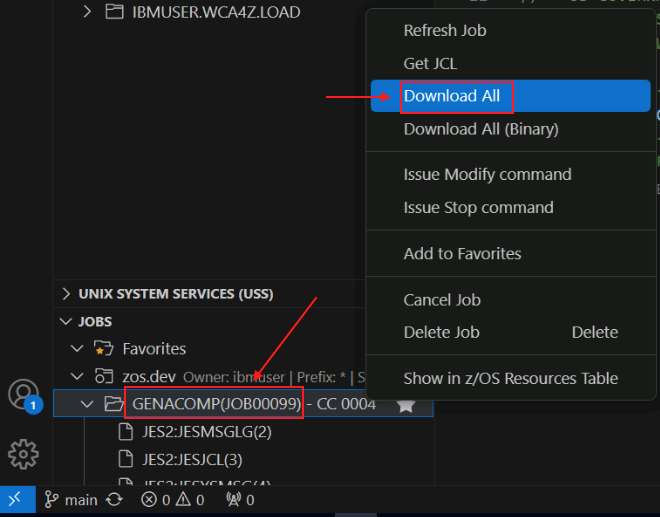Viewport: 660px width, 517px height.
Task: Click the 'Owner: ibmuser' description text
Action: point(234,377)
